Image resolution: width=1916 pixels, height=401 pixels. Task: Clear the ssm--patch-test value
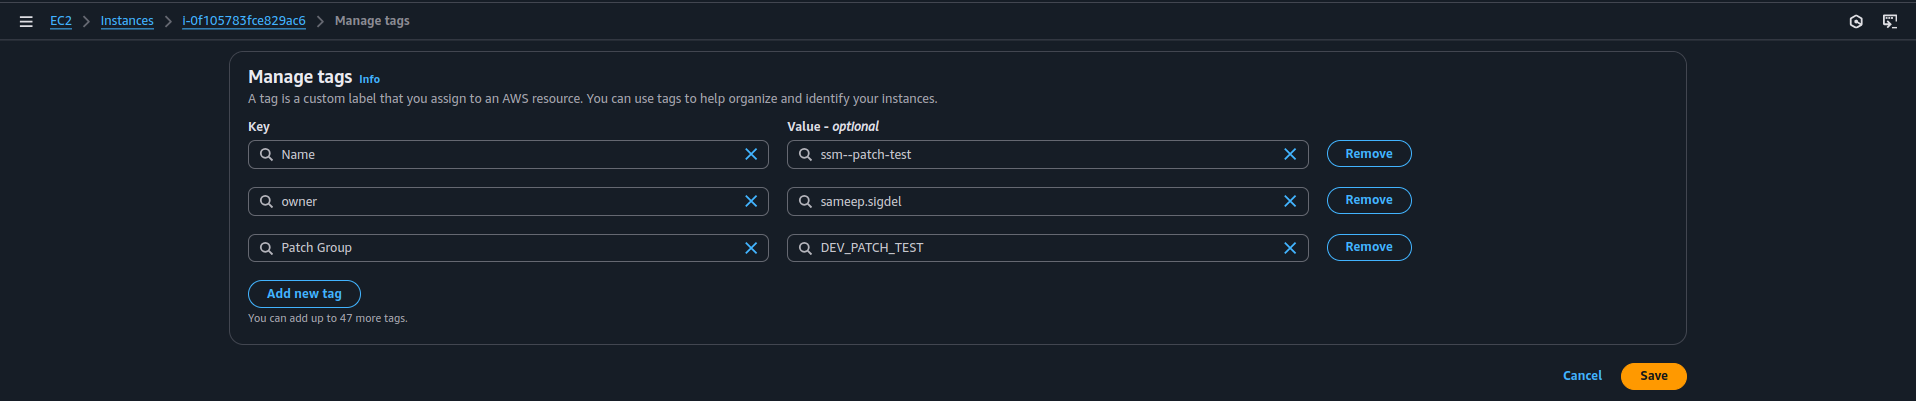pyautogui.click(x=1290, y=154)
